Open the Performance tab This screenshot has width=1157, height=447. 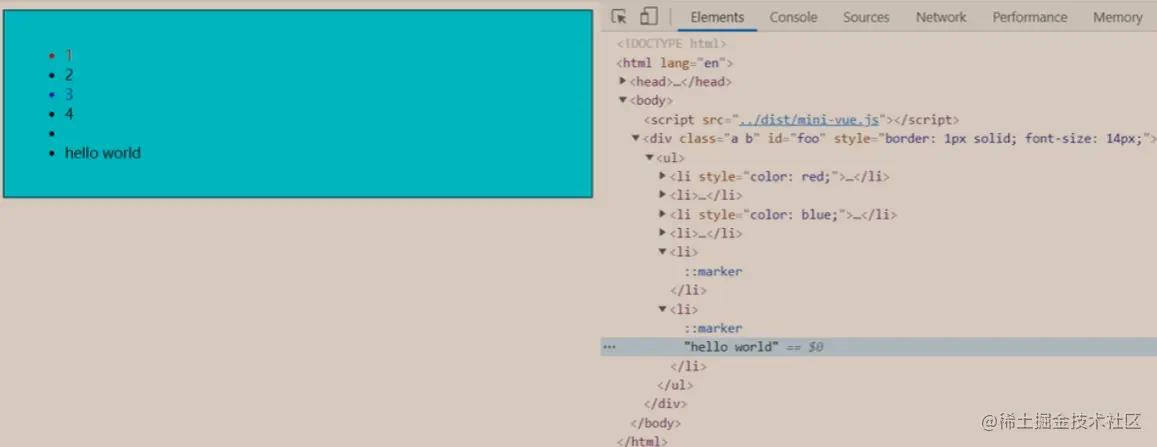pyautogui.click(x=1029, y=17)
